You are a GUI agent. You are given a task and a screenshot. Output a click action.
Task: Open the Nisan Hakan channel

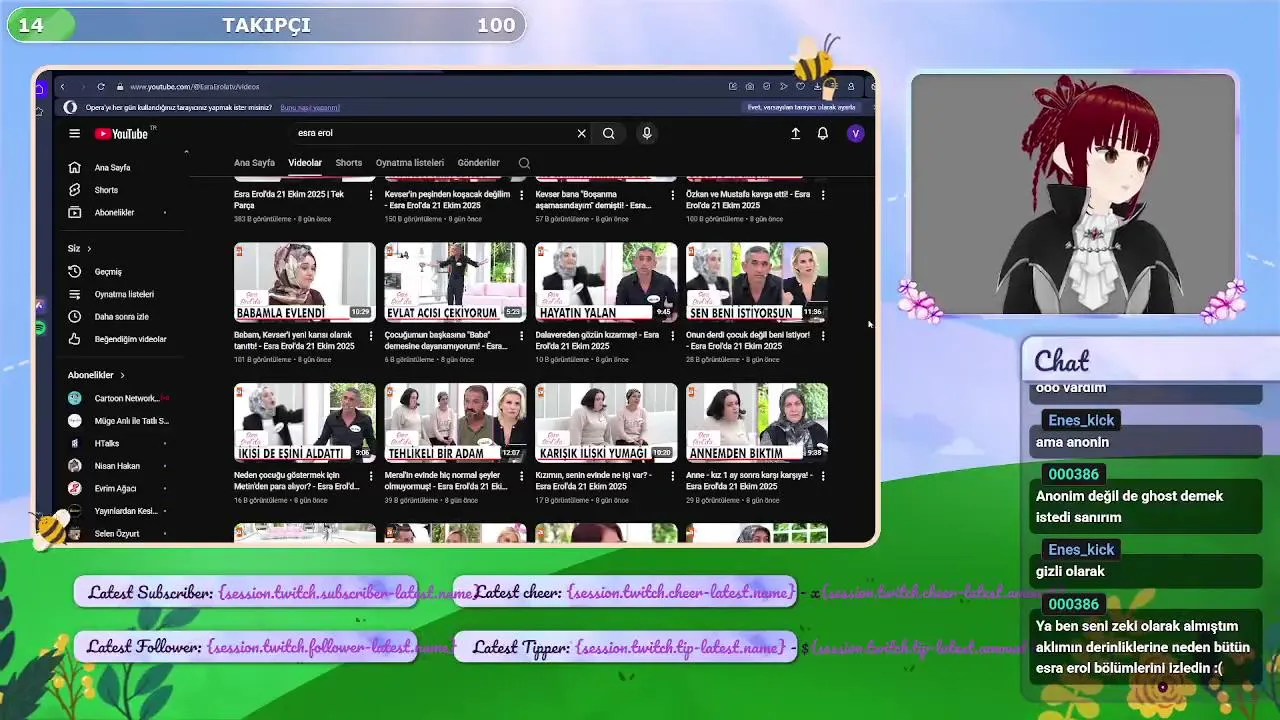point(117,466)
